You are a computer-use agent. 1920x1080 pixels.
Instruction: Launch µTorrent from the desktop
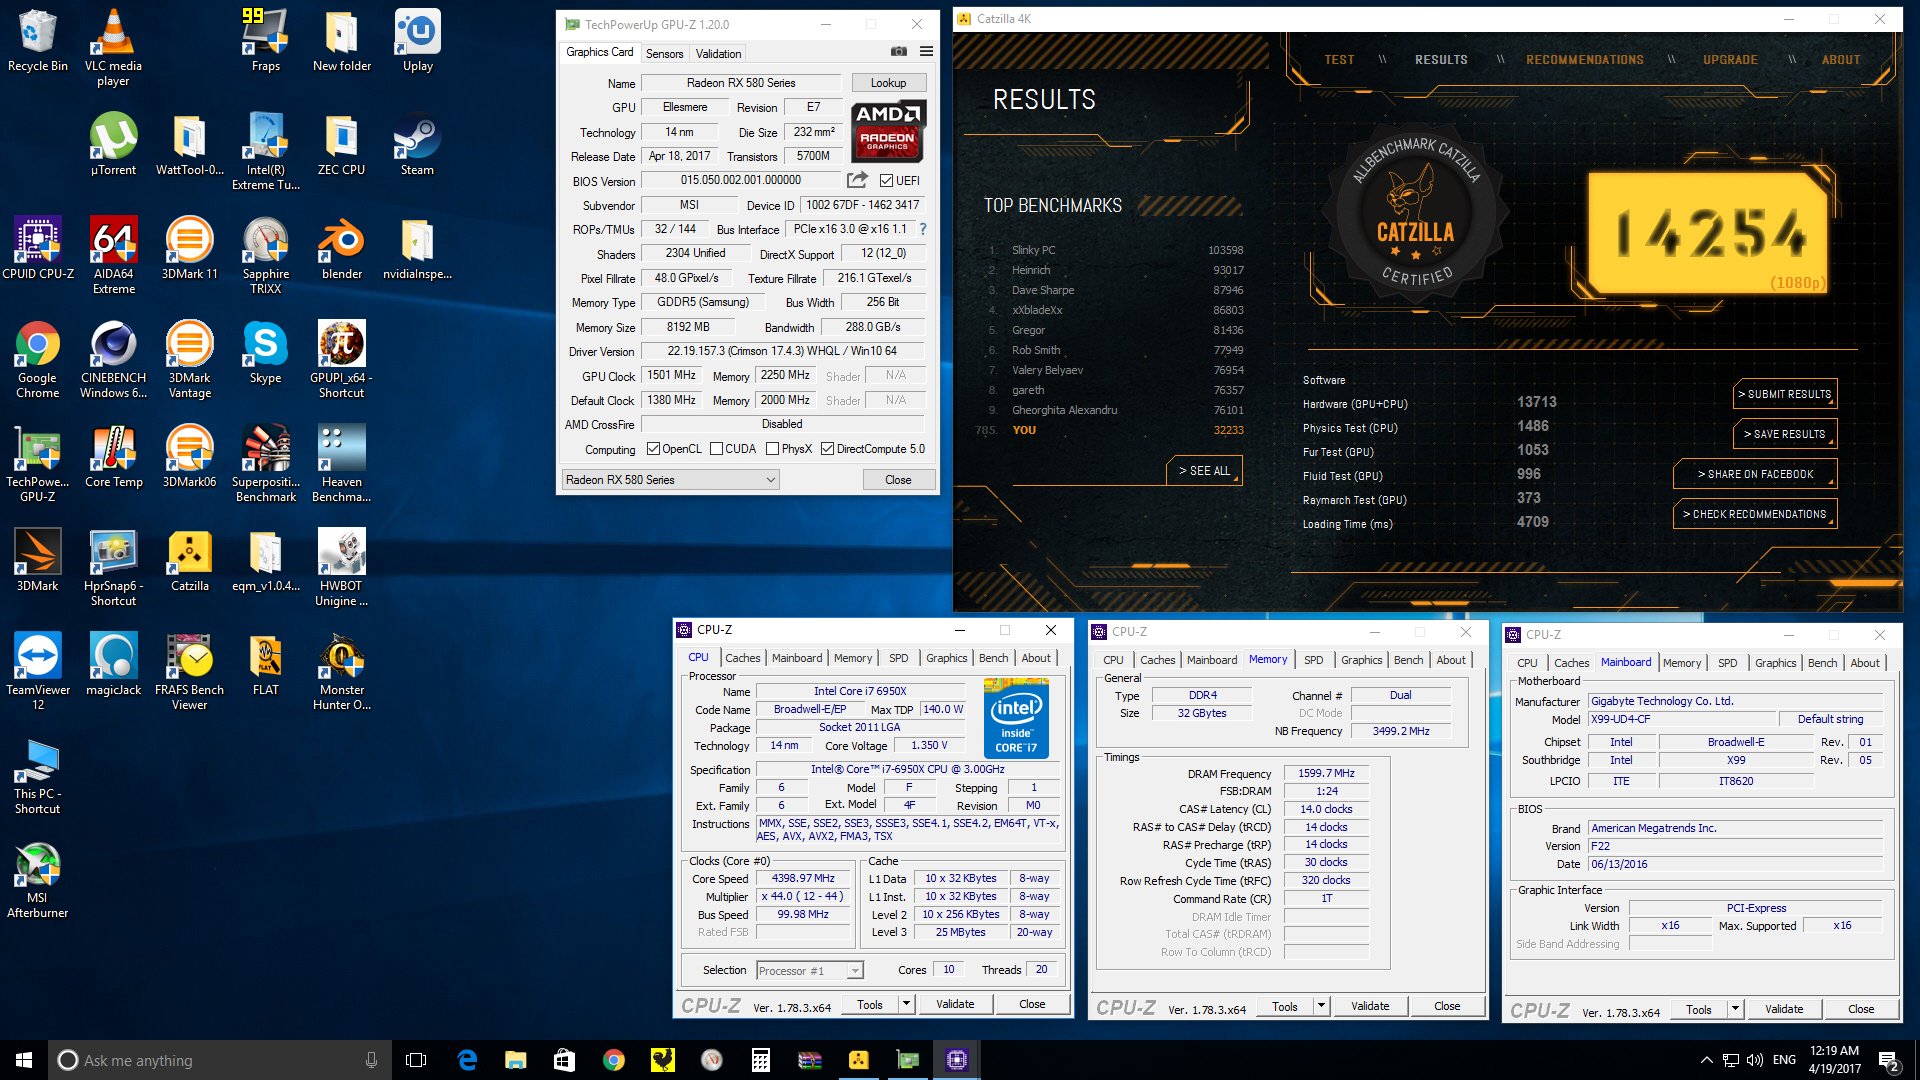(x=113, y=144)
